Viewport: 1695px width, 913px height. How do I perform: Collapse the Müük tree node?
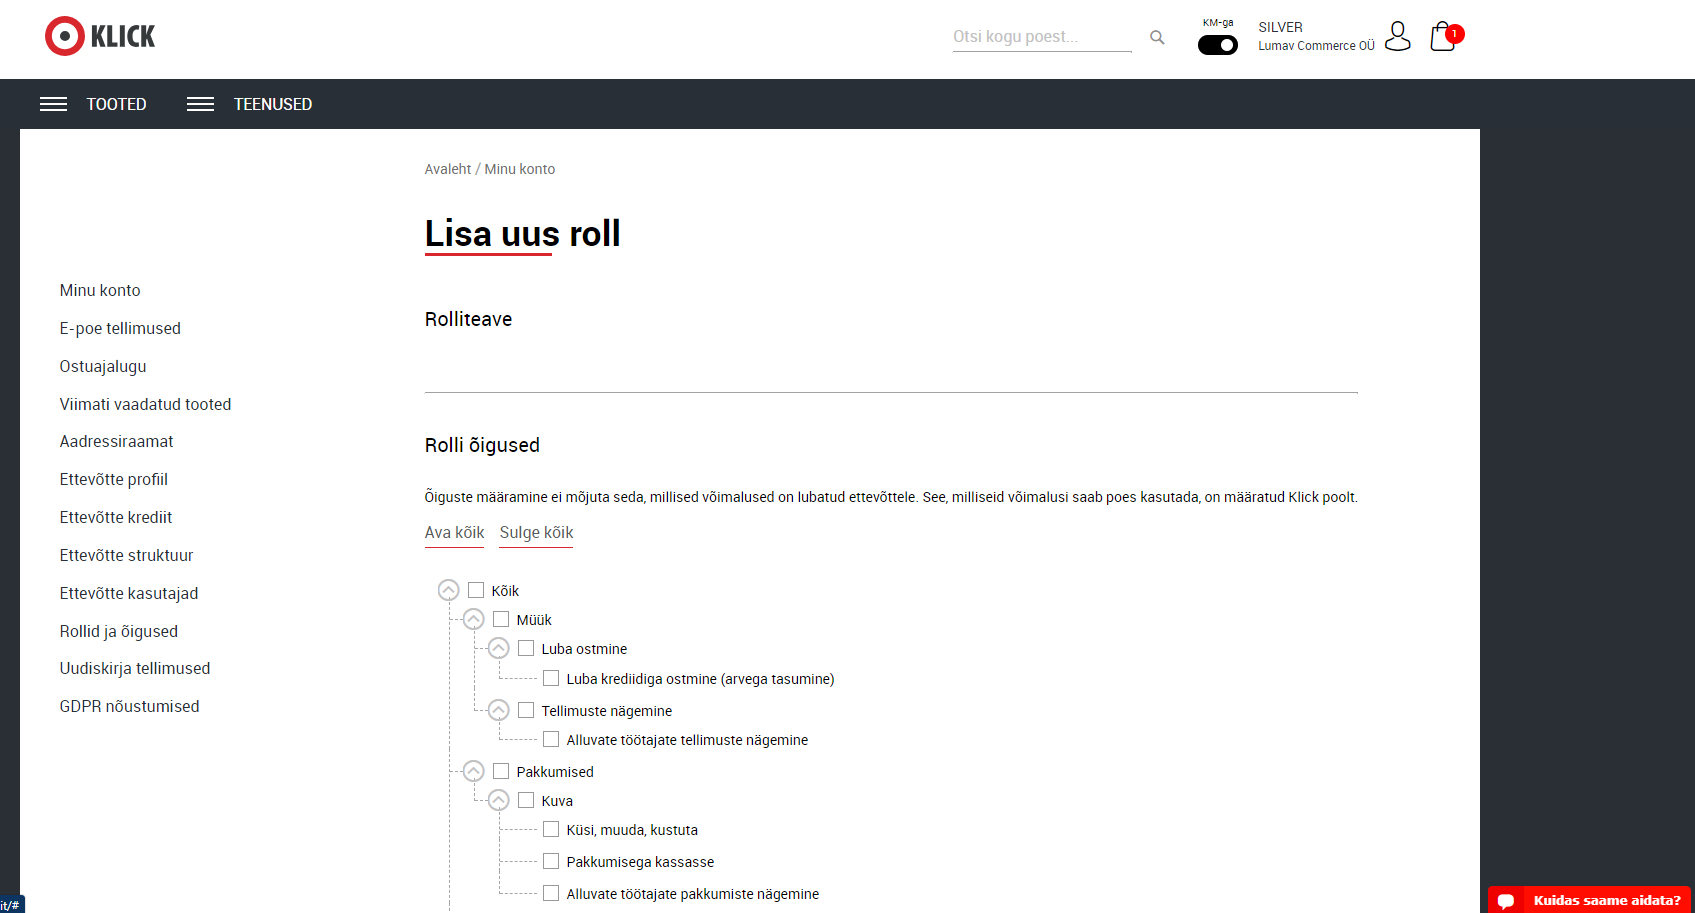[x=474, y=619]
